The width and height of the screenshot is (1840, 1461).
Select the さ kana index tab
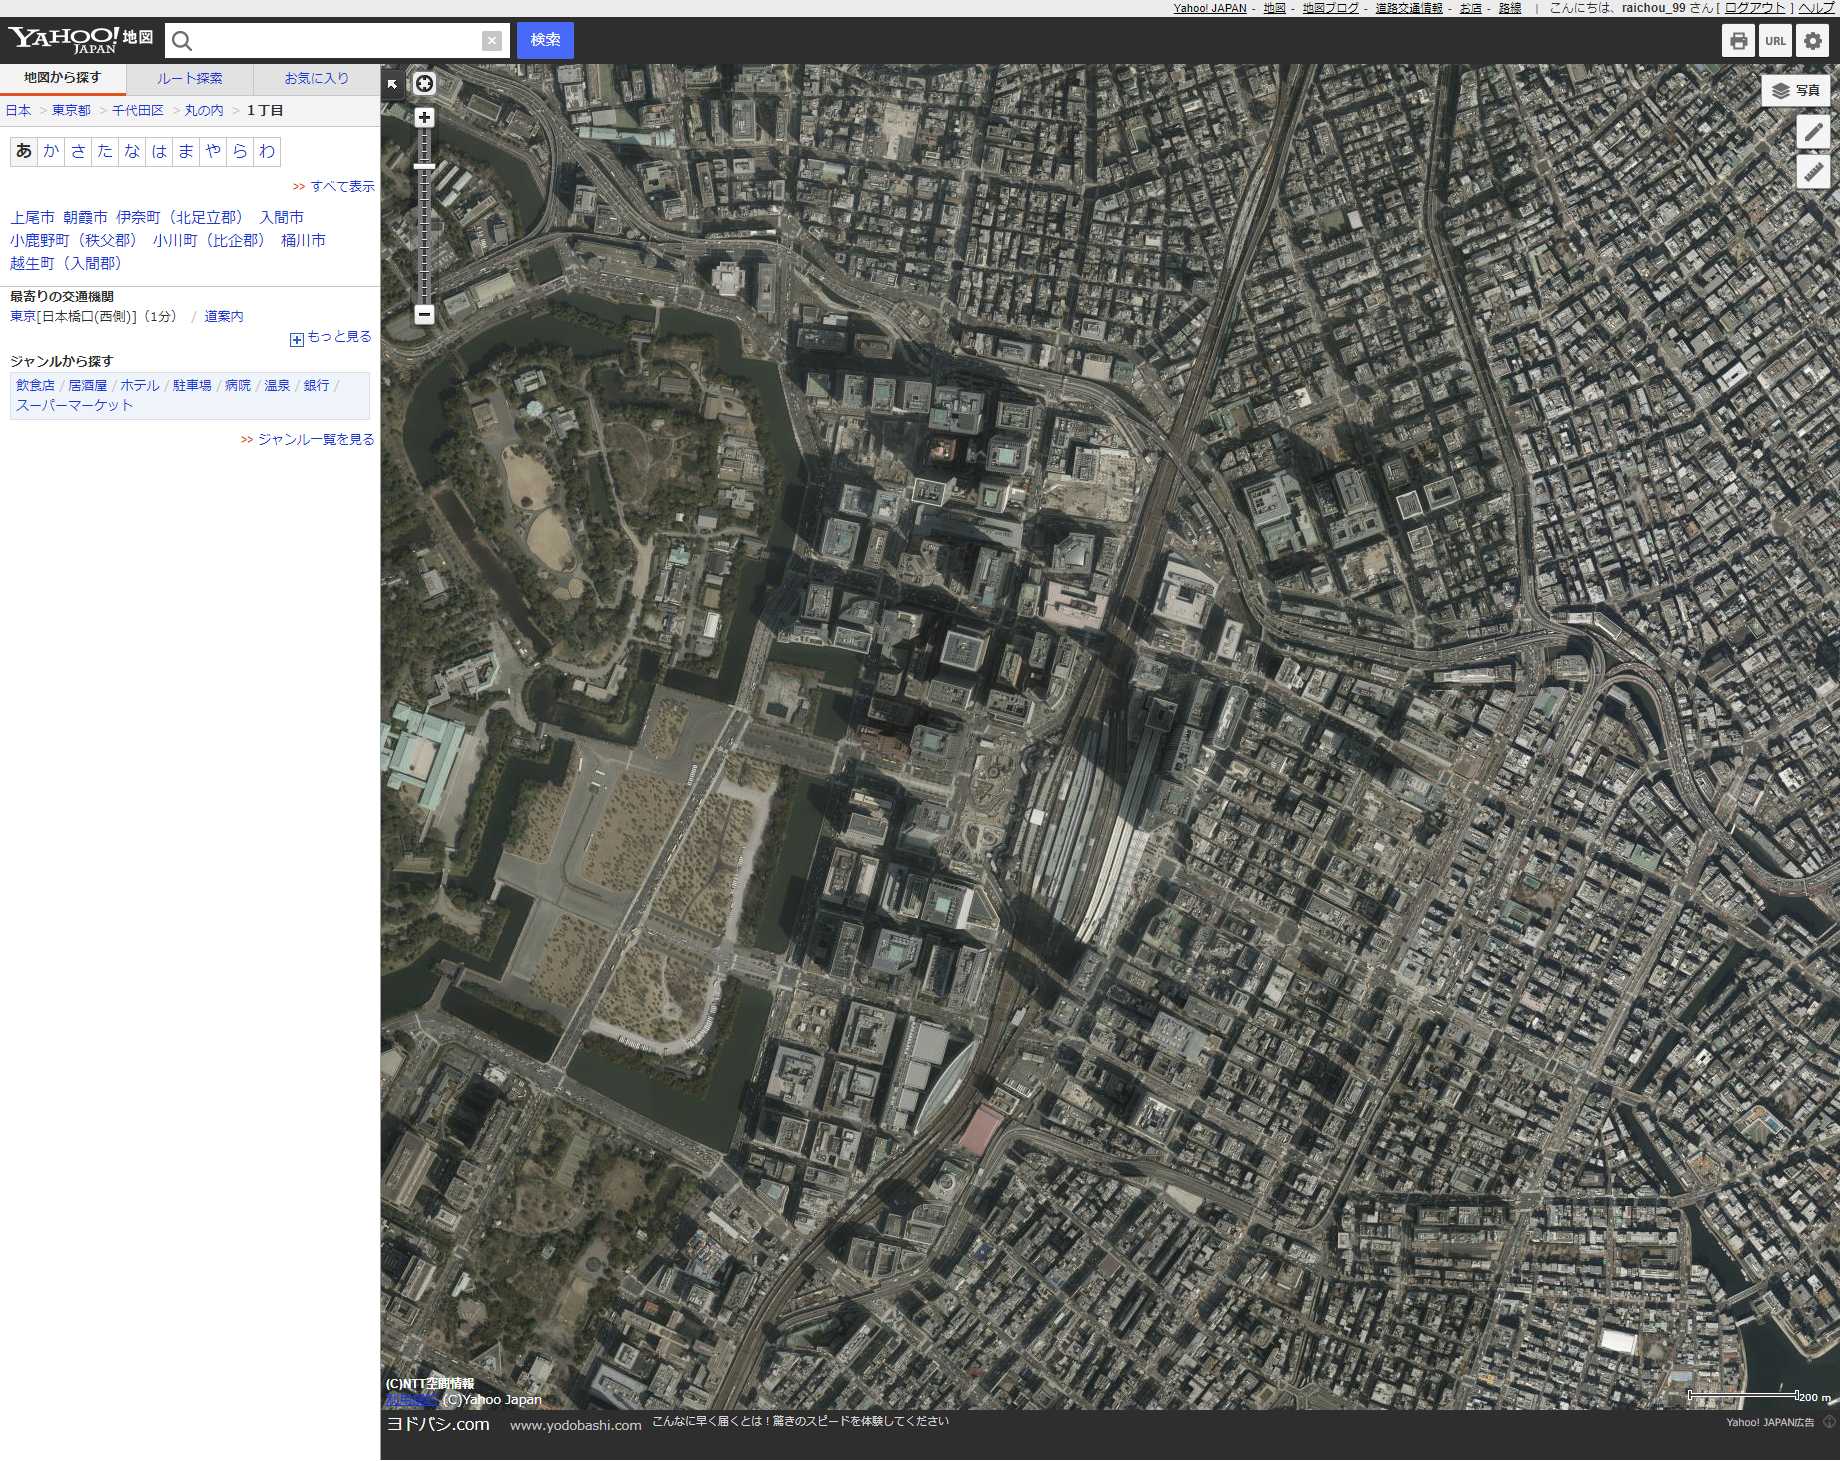[x=78, y=151]
